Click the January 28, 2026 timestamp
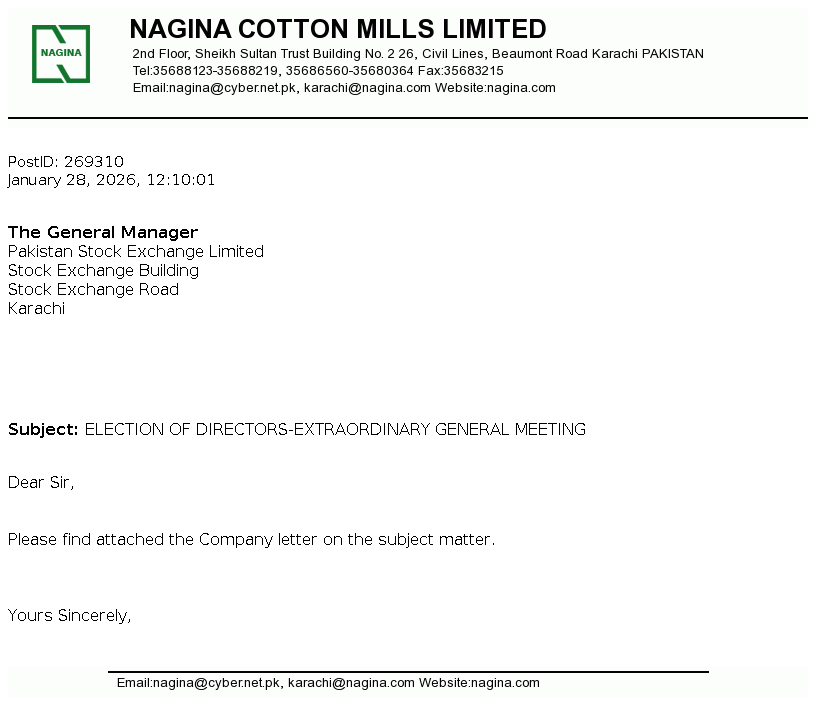The width and height of the screenshot is (817, 705). point(111,181)
